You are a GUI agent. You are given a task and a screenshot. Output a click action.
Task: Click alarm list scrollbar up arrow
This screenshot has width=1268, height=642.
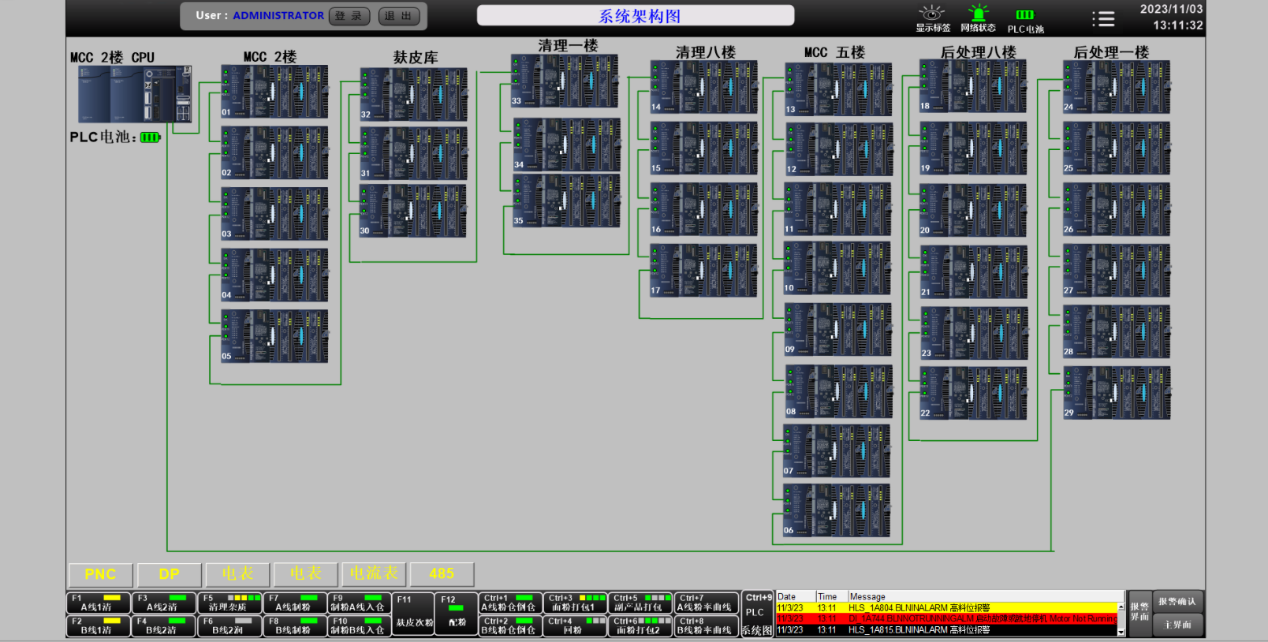click(1120, 607)
